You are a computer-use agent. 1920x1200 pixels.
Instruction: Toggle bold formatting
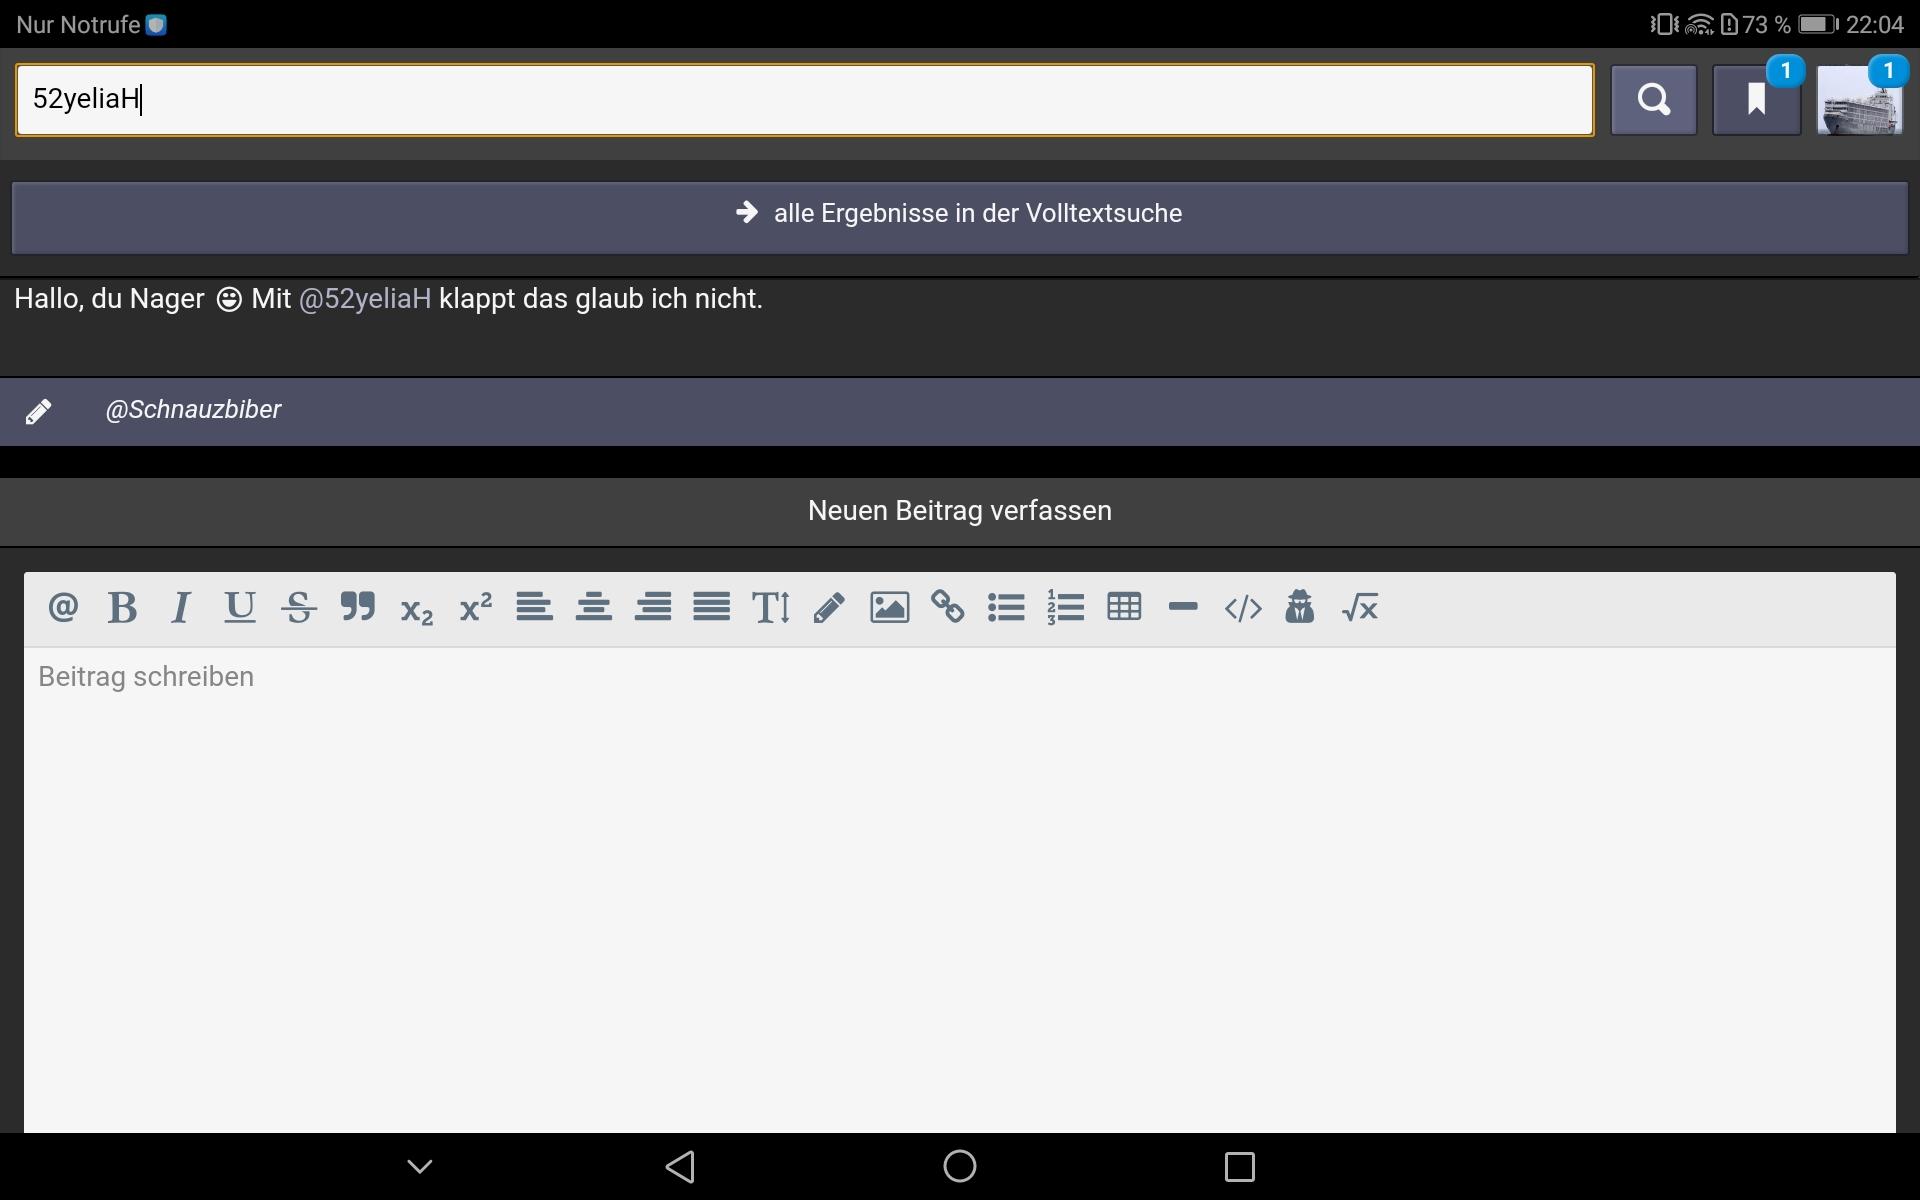pyautogui.click(x=122, y=607)
